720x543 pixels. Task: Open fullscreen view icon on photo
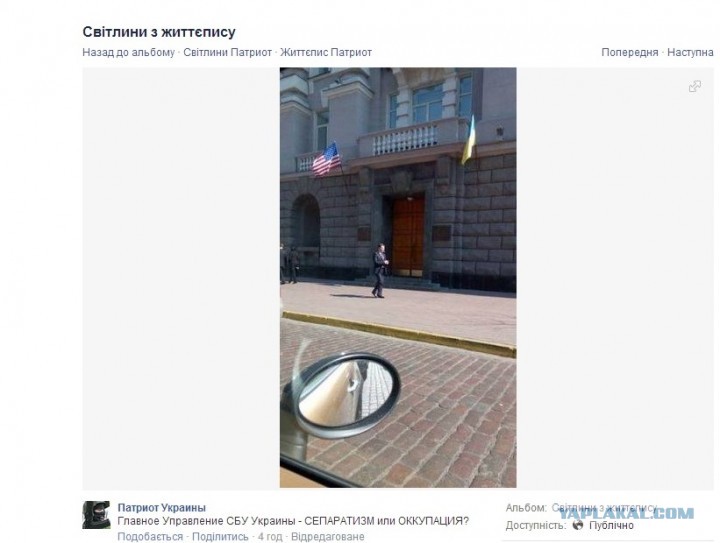(x=695, y=86)
